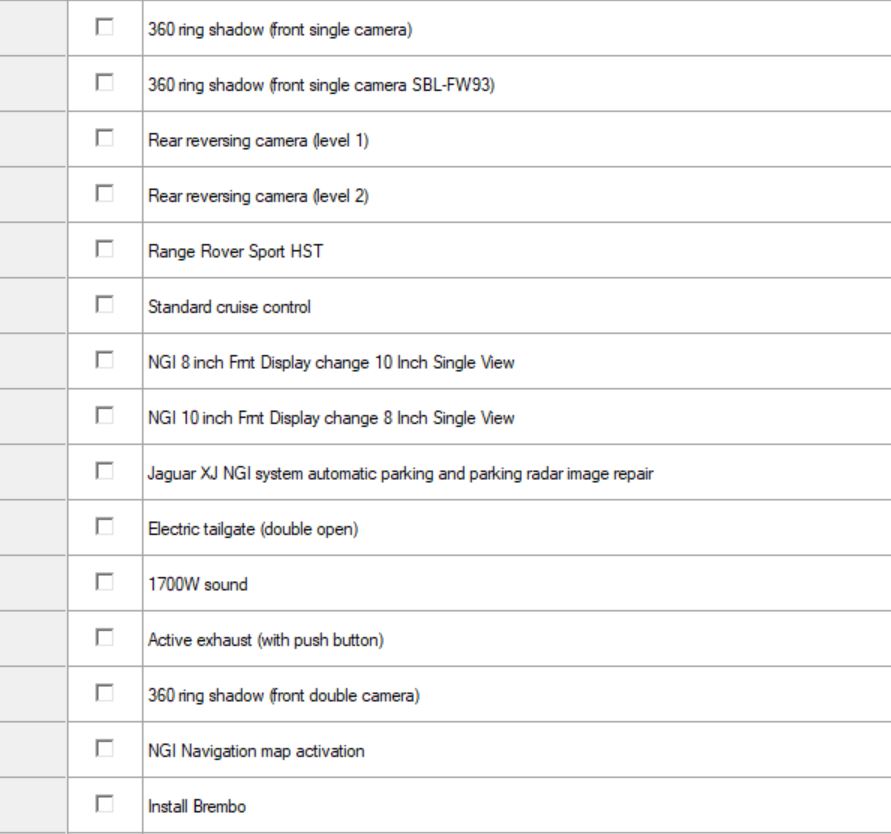Tick the 1700W sound checkbox
The width and height of the screenshot is (891, 834).
(x=104, y=584)
